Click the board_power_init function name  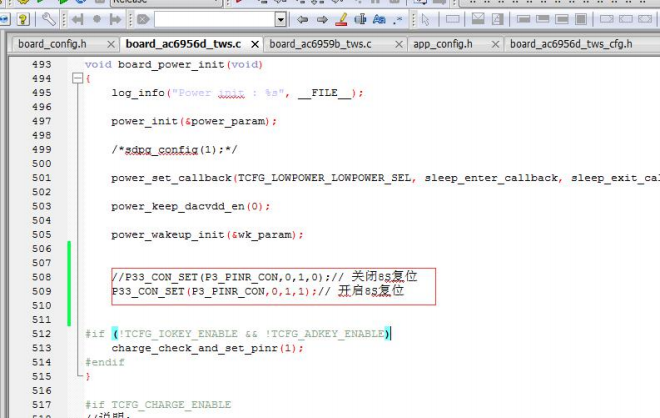[171, 64]
